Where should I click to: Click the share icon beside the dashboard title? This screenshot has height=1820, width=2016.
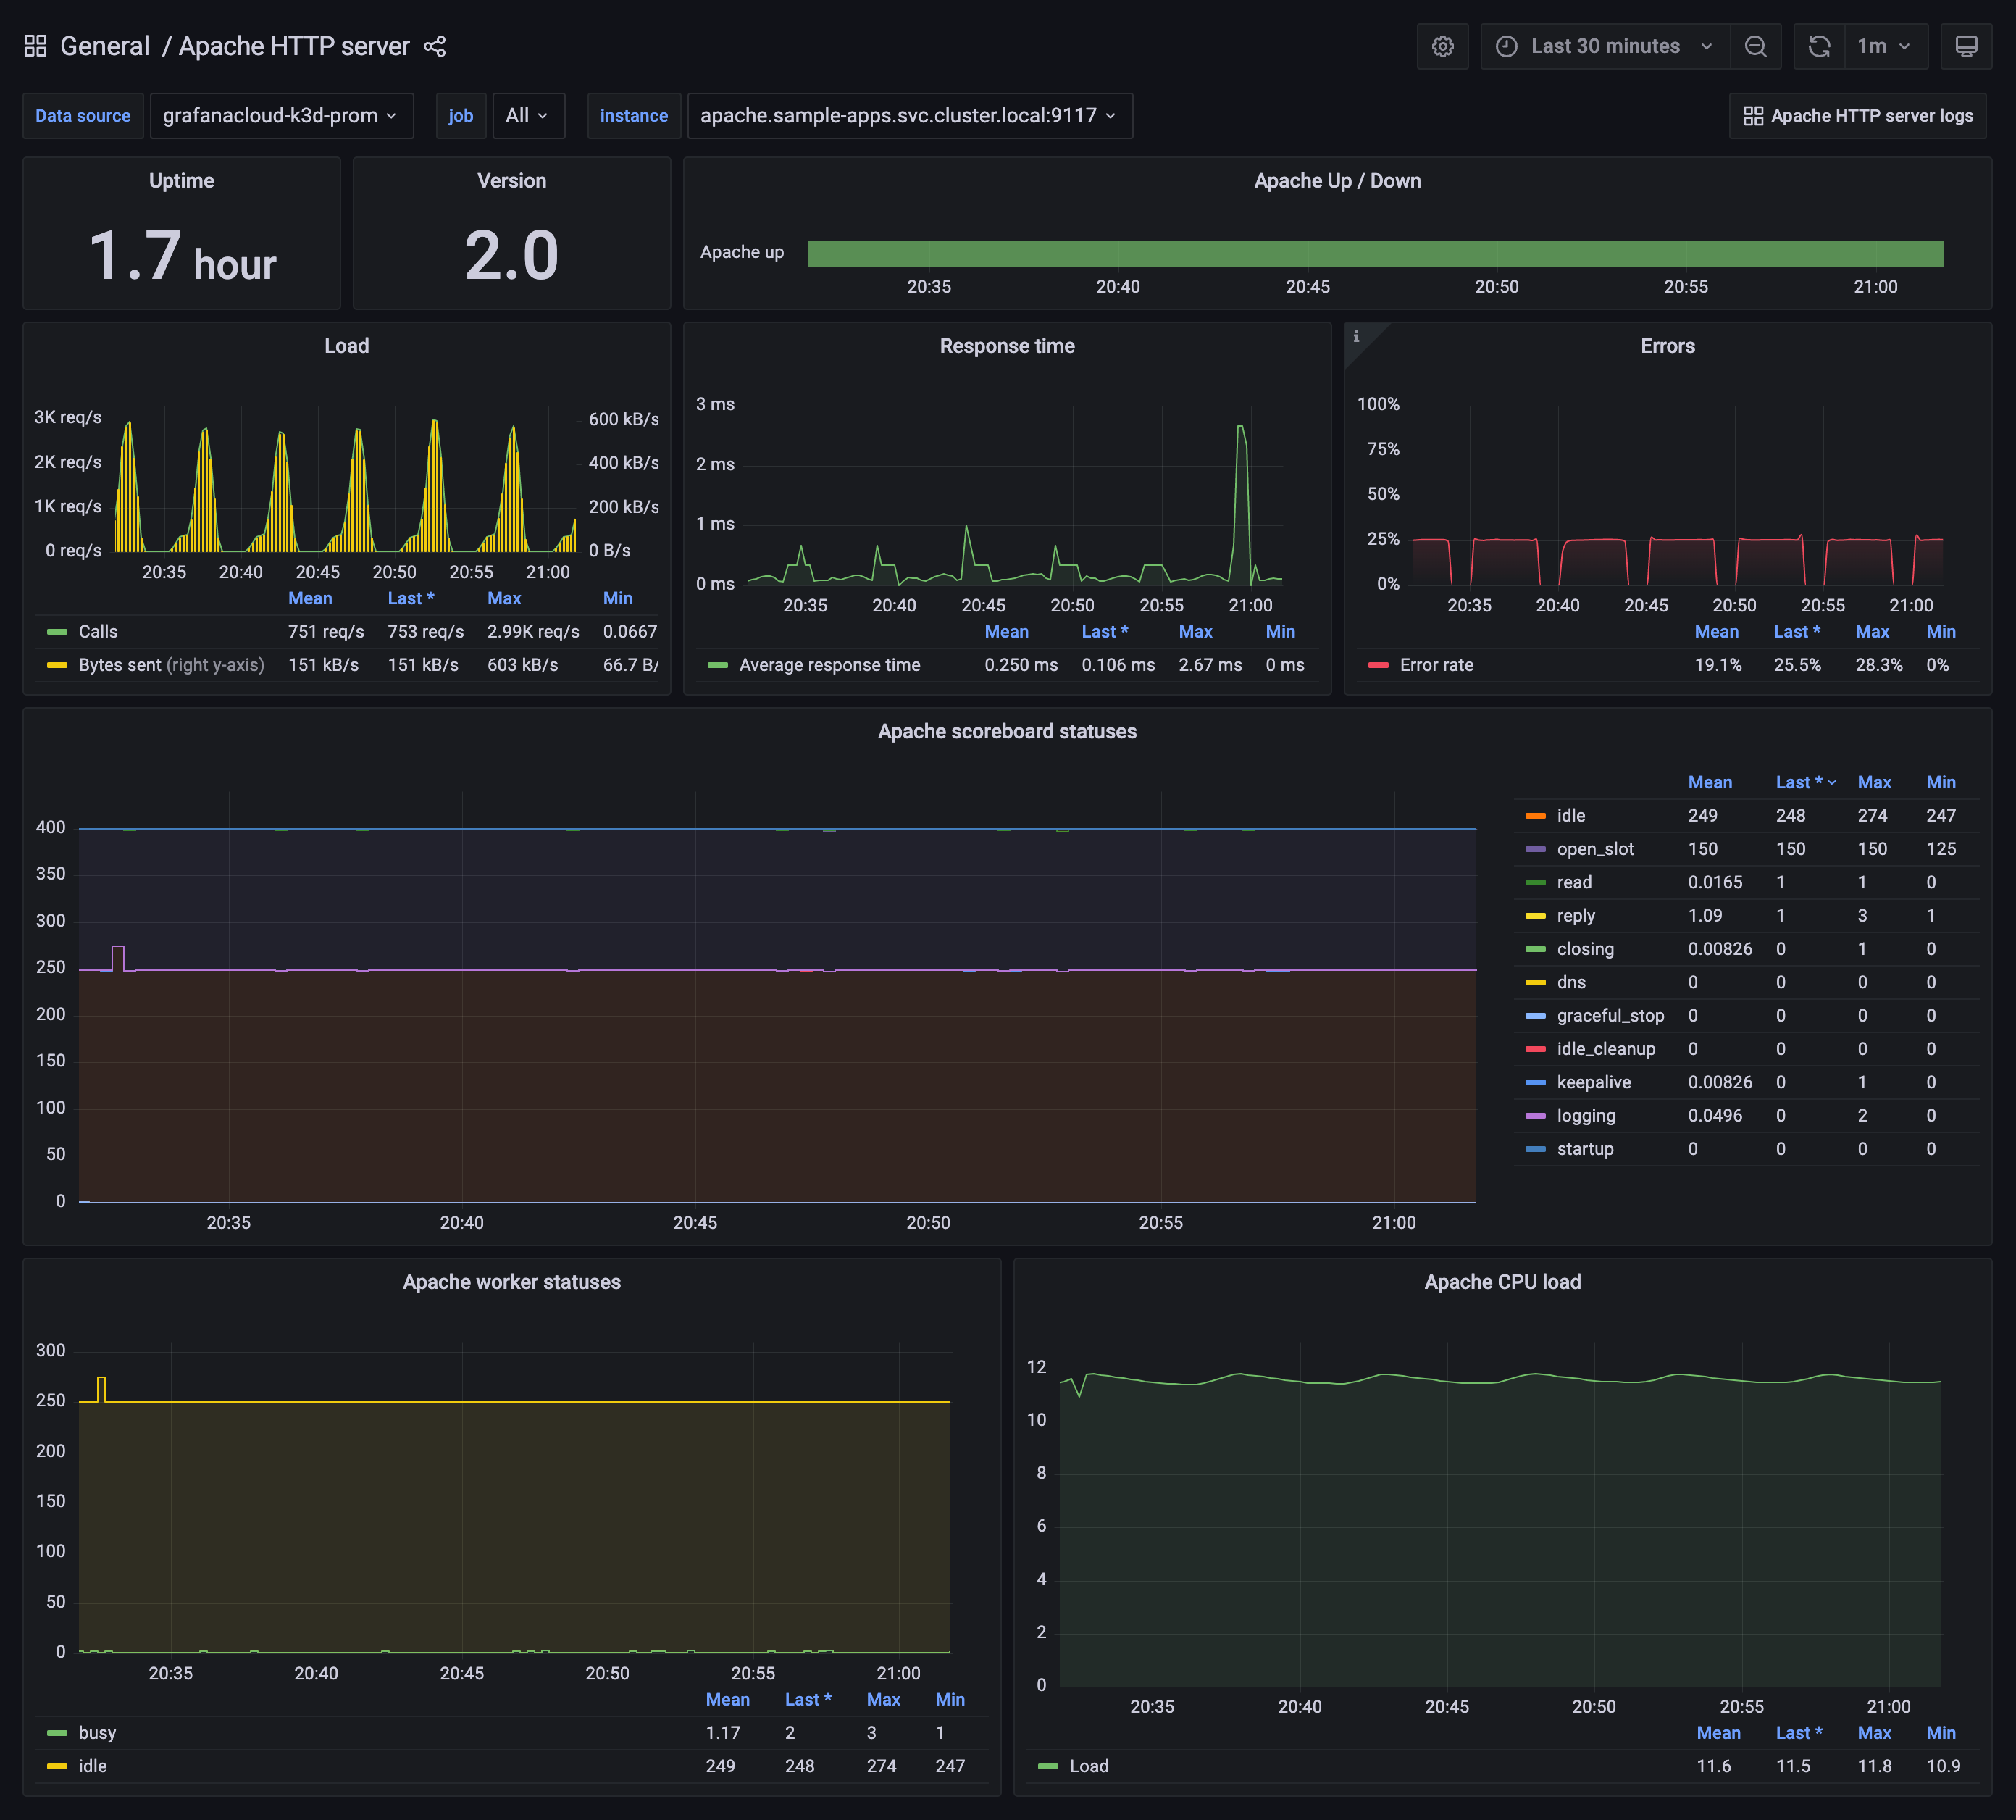pos(435,46)
